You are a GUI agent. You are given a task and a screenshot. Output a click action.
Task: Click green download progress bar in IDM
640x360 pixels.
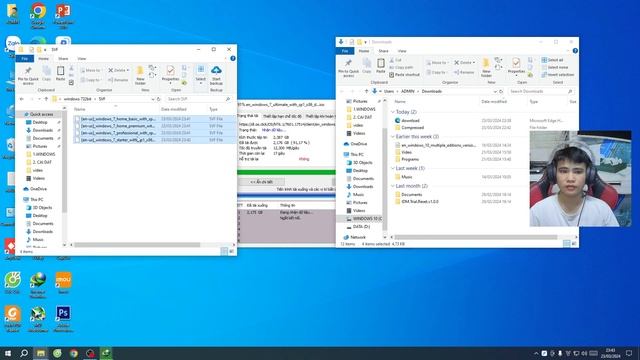click(x=287, y=172)
